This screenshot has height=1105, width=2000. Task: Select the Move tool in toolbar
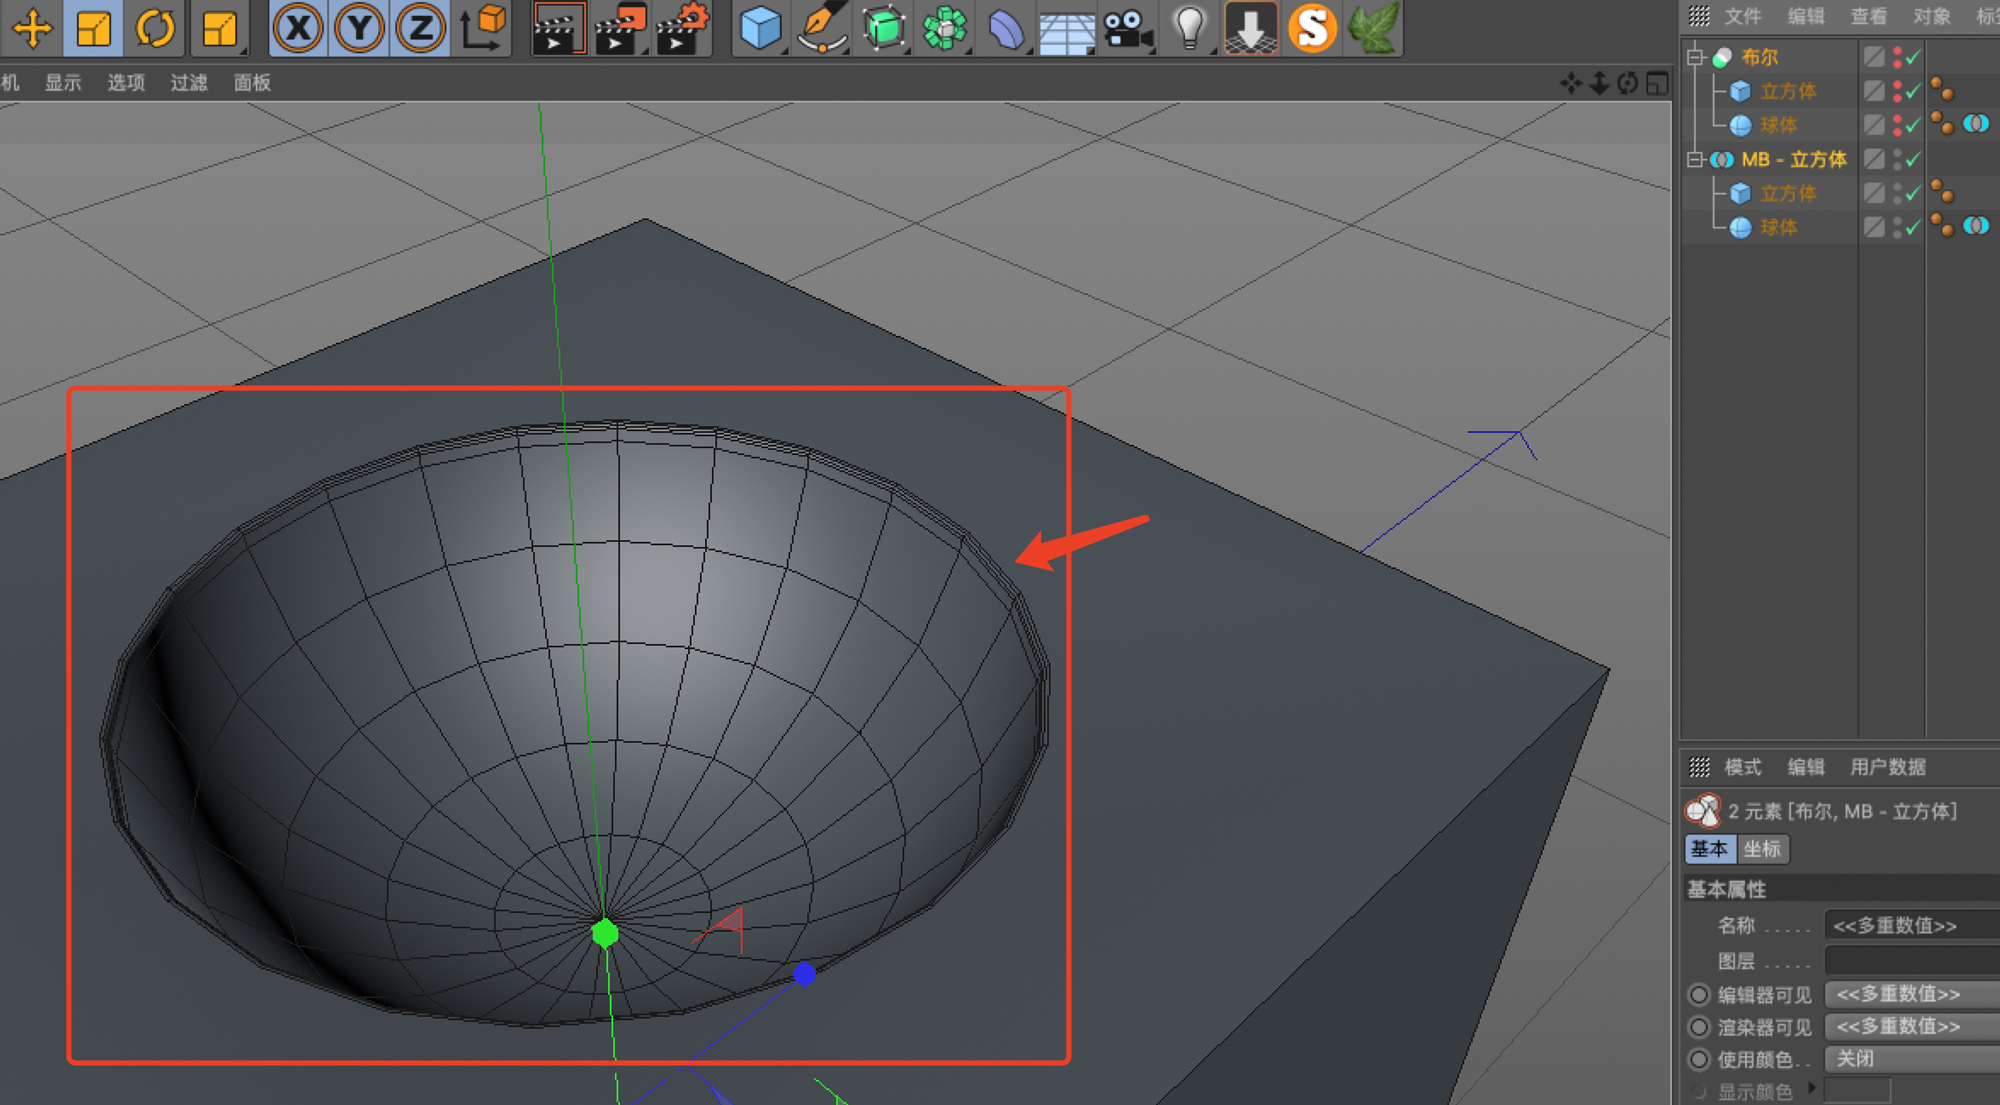tap(32, 27)
